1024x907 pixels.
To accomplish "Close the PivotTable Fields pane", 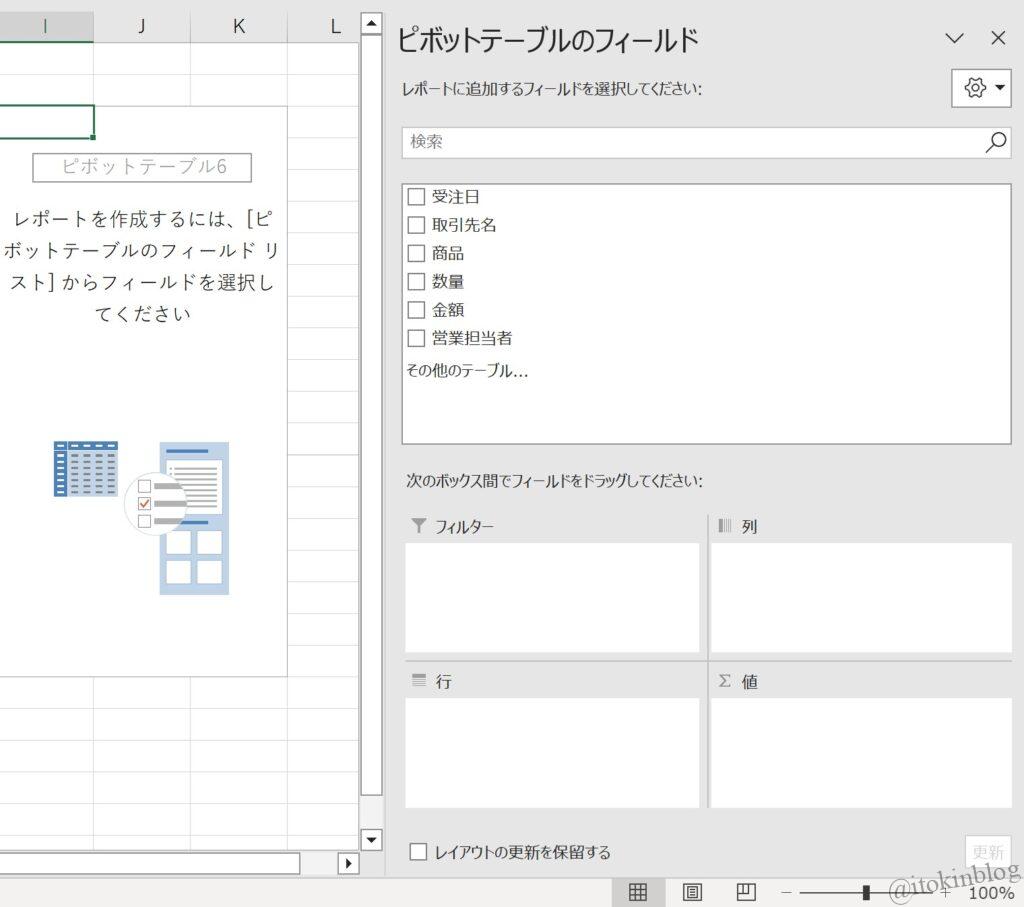I will (x=998, y=38).
